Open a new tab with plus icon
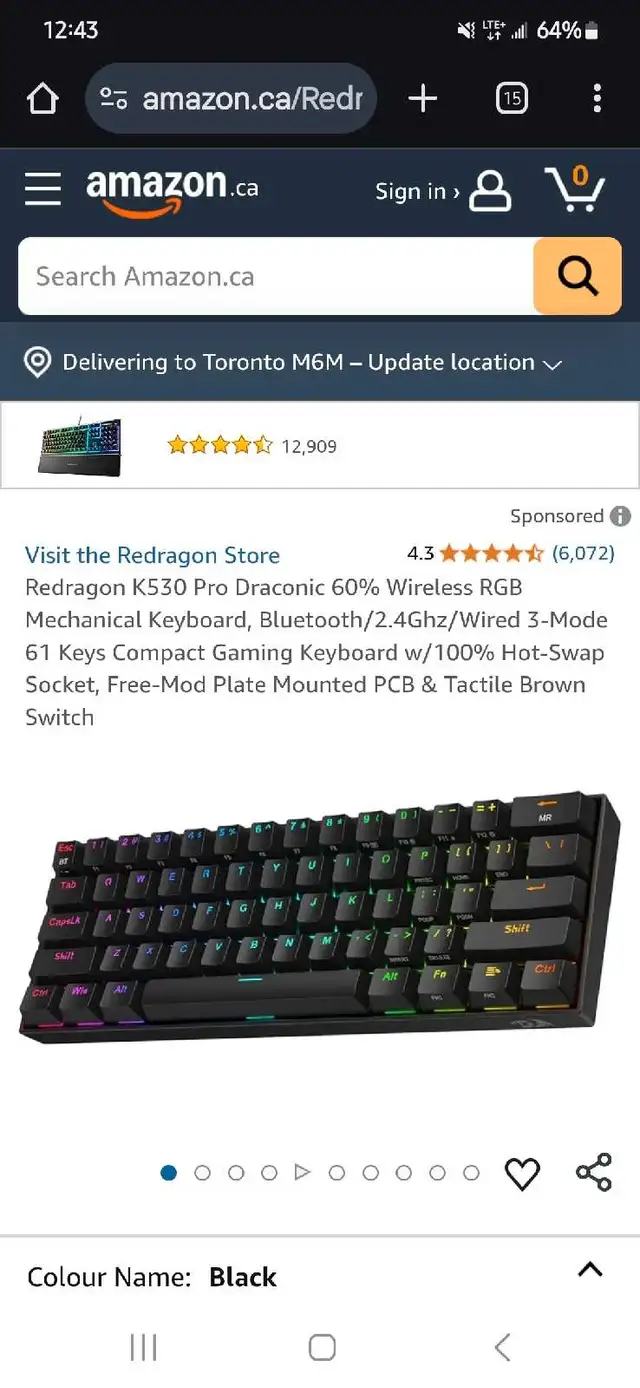640x1388 pixels. (x=423, y=97)
